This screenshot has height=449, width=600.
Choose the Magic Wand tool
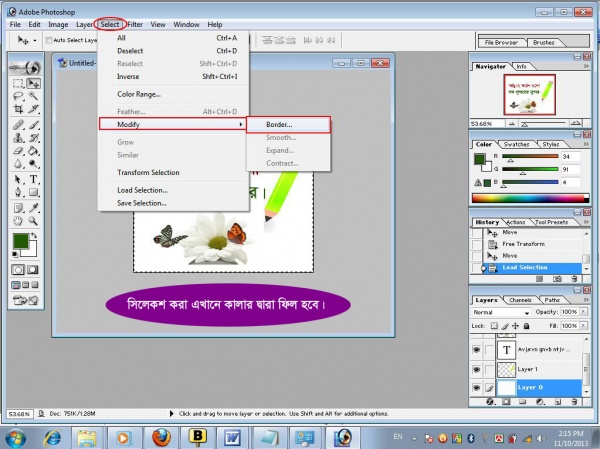click(34, 96)
